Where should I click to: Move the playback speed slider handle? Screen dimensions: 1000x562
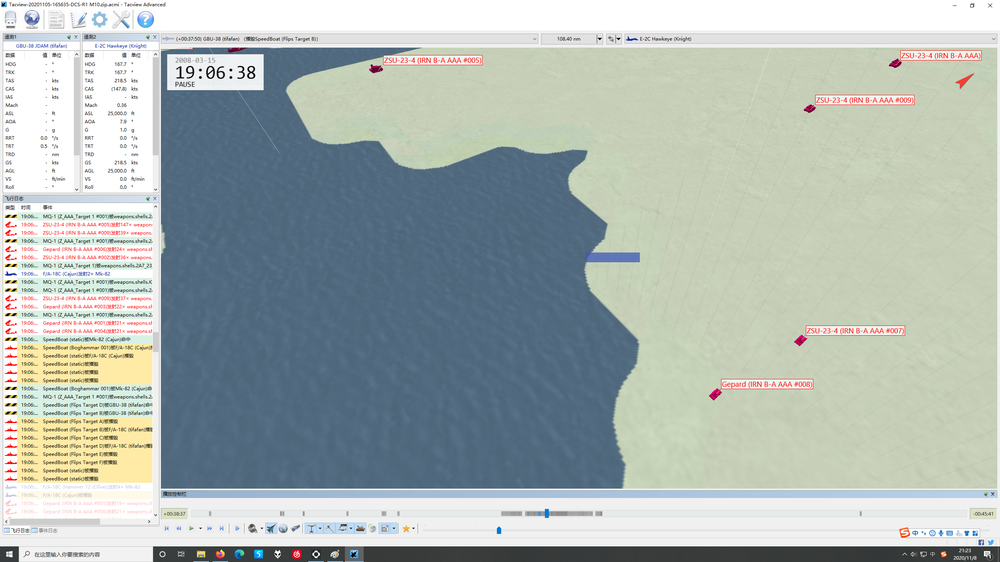tap(499, 529)
